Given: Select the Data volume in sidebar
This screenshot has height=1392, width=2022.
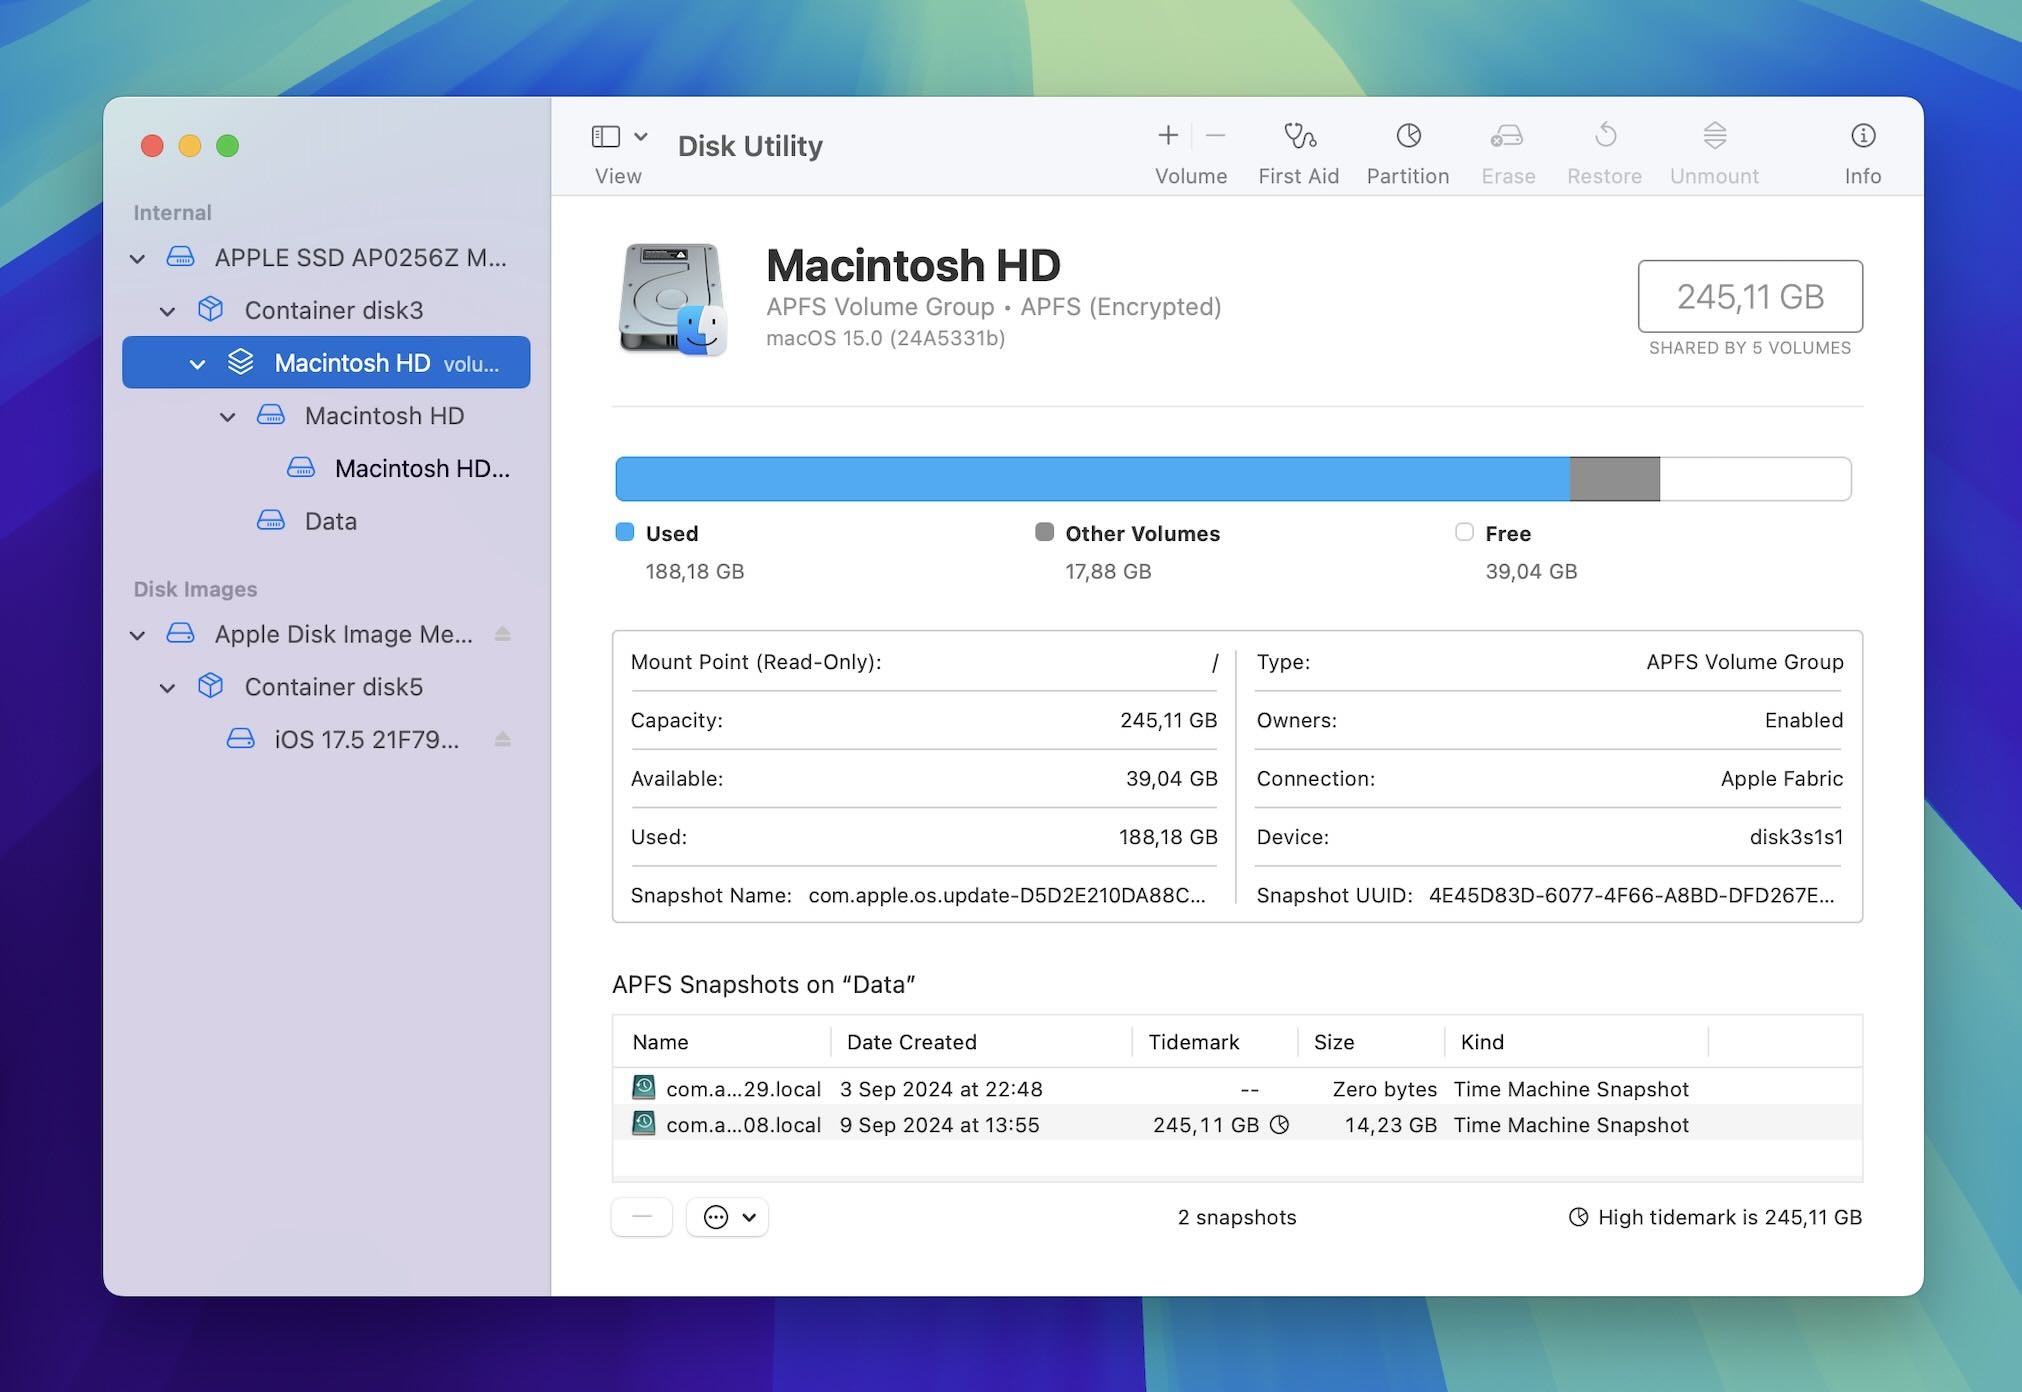Looking at the screenshot, I should pyautogui.click(x=329, y=521).
